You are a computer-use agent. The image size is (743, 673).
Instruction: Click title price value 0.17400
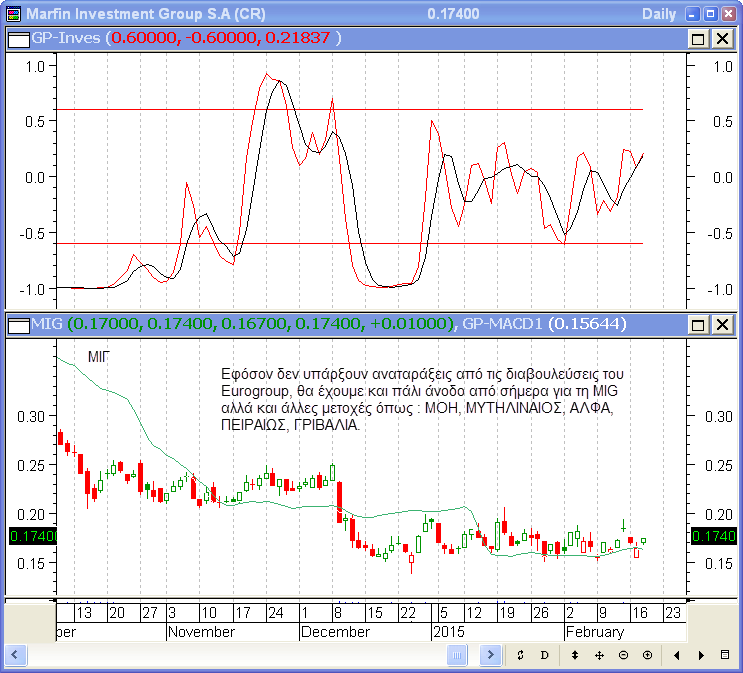pyautogui.click(x=453, y=14)
